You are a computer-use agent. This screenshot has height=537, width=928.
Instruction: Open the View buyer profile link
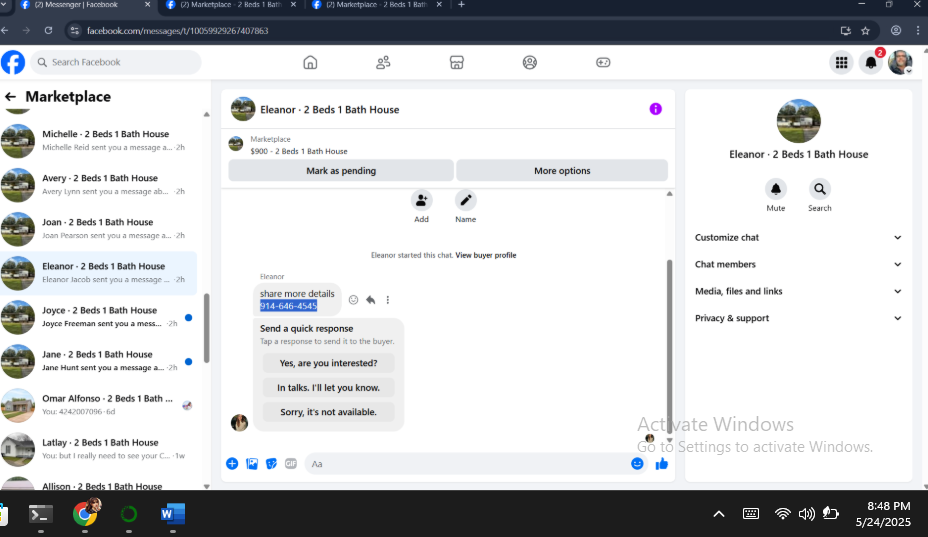coord(486,255)
